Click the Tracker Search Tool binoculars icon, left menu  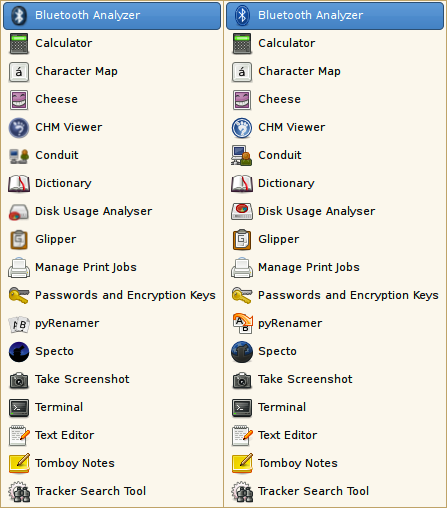pyautogui.click(x=19, y=492)
